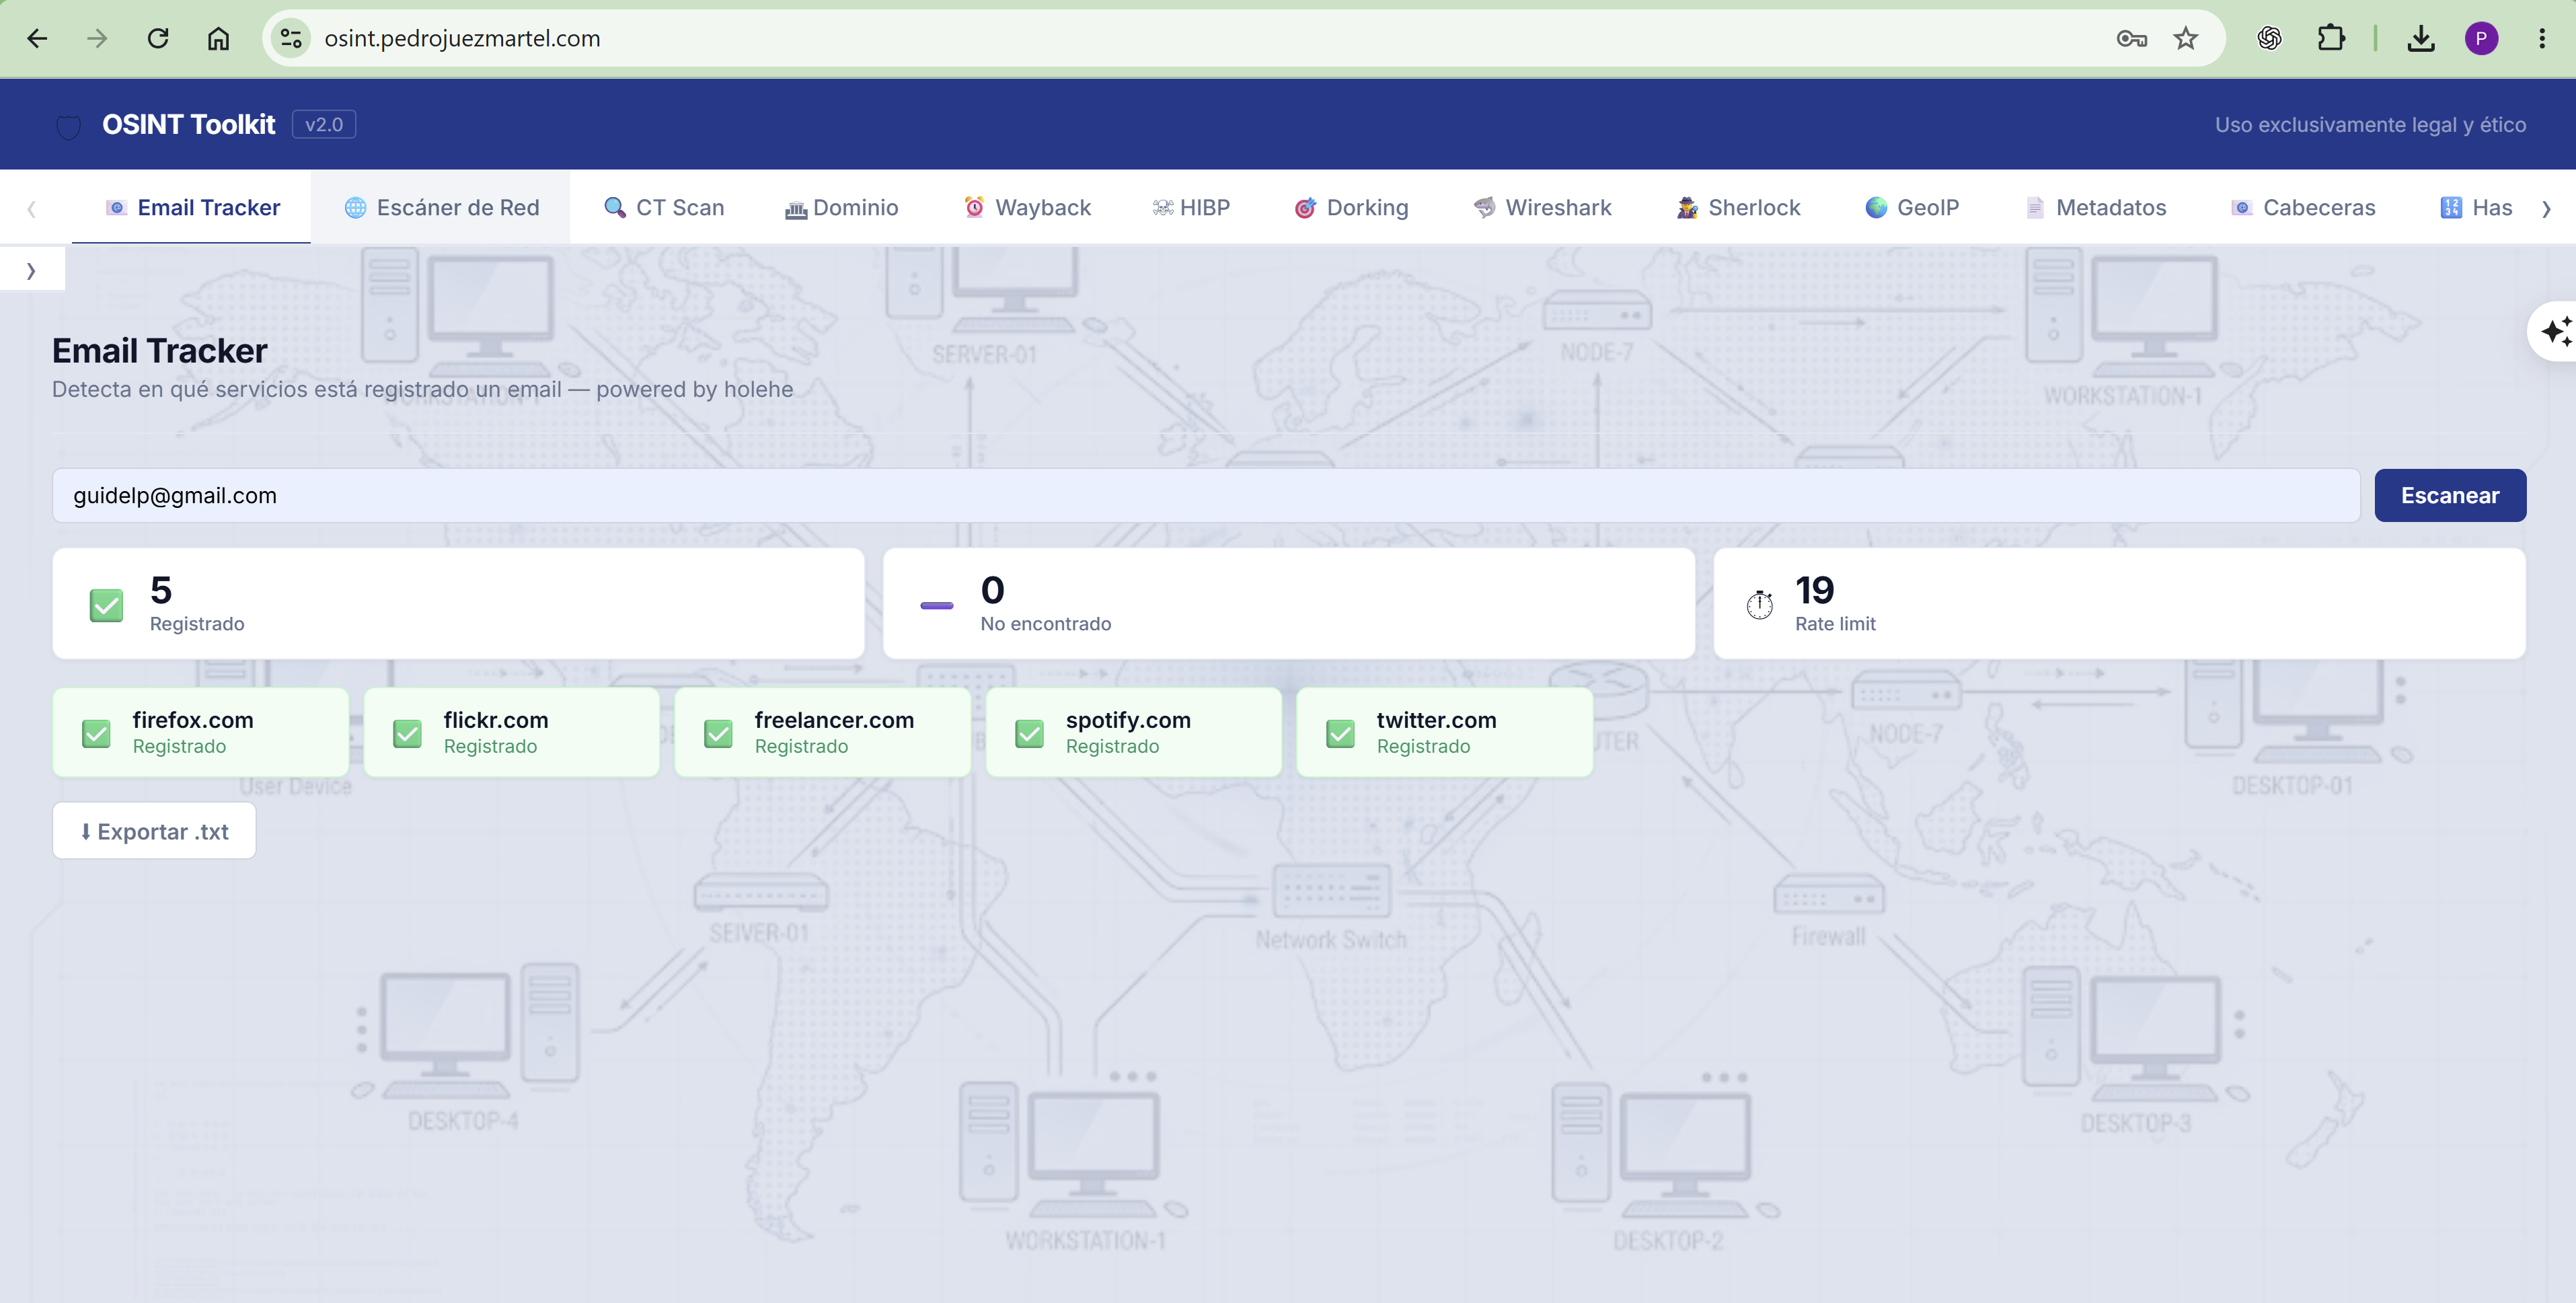Open the Sherlock tab
Screen dimensions: 2576x1303
pyautogui.click(x=1738, y=207)
